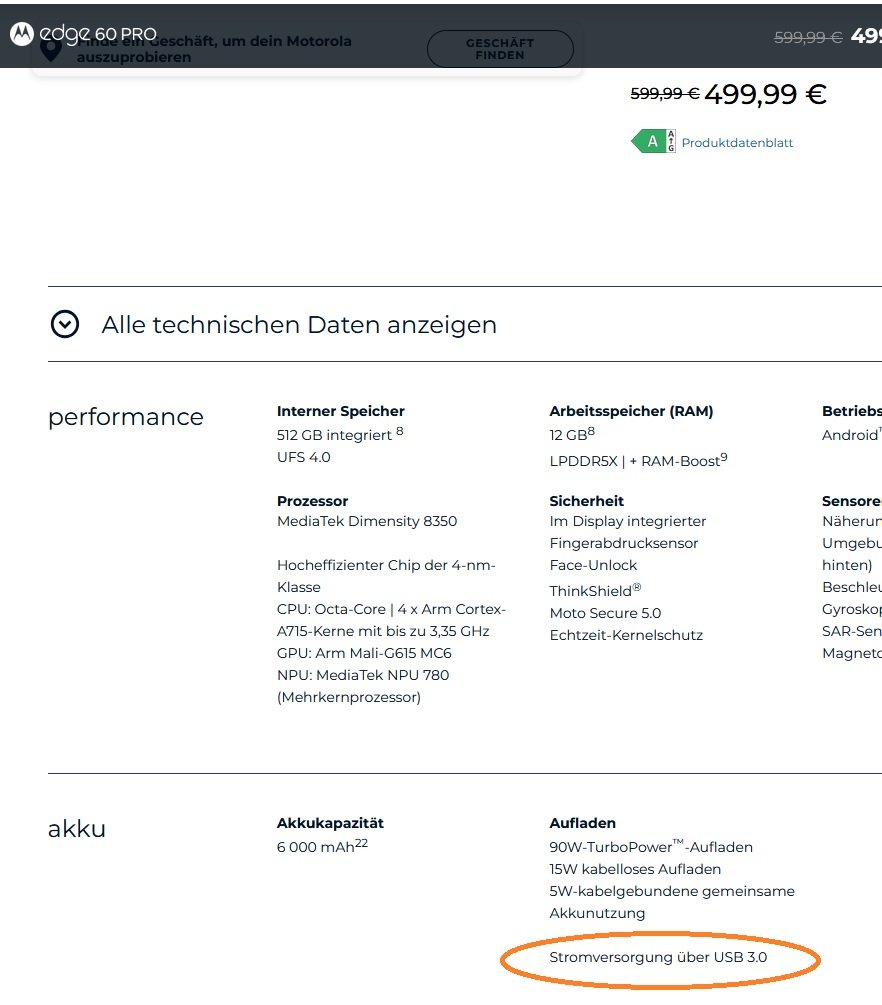882x1005 pixels.
Task: Click 'Face-Unlock' text
Action: 593,565
